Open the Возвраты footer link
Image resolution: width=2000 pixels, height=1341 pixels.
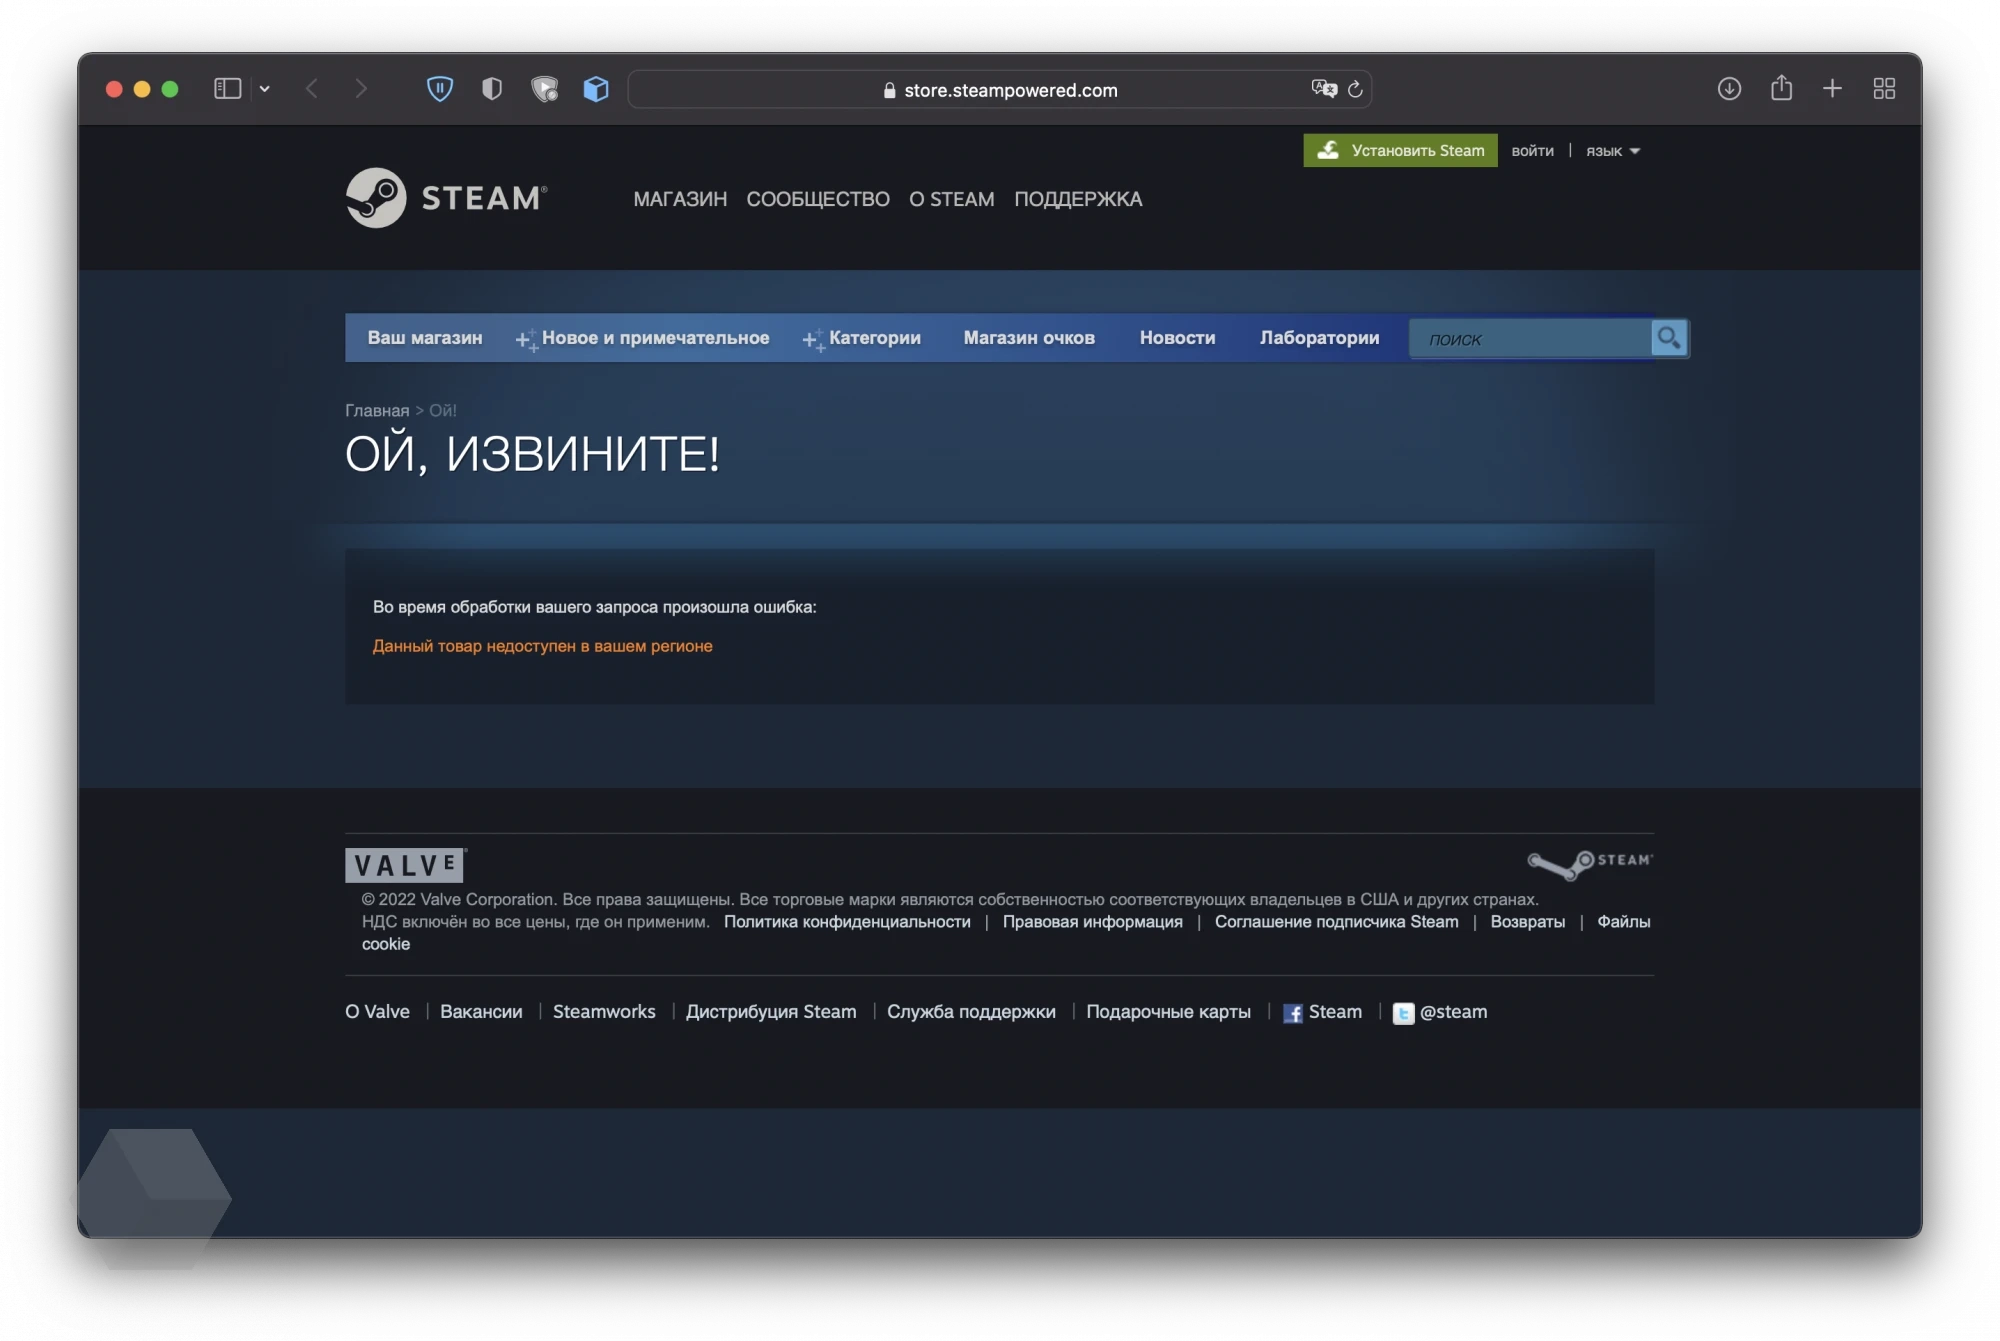(1528, 922)
